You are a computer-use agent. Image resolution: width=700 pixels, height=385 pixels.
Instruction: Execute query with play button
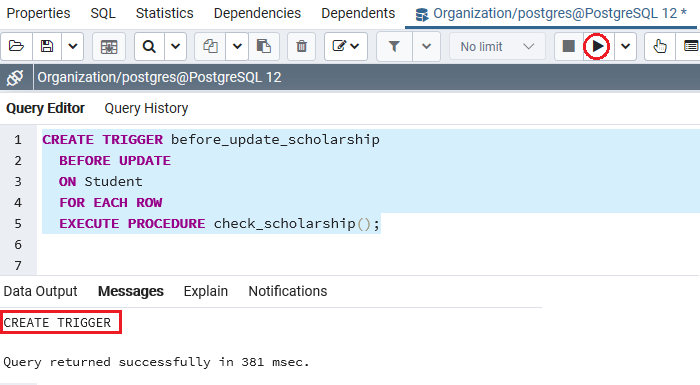click(597, 46)
